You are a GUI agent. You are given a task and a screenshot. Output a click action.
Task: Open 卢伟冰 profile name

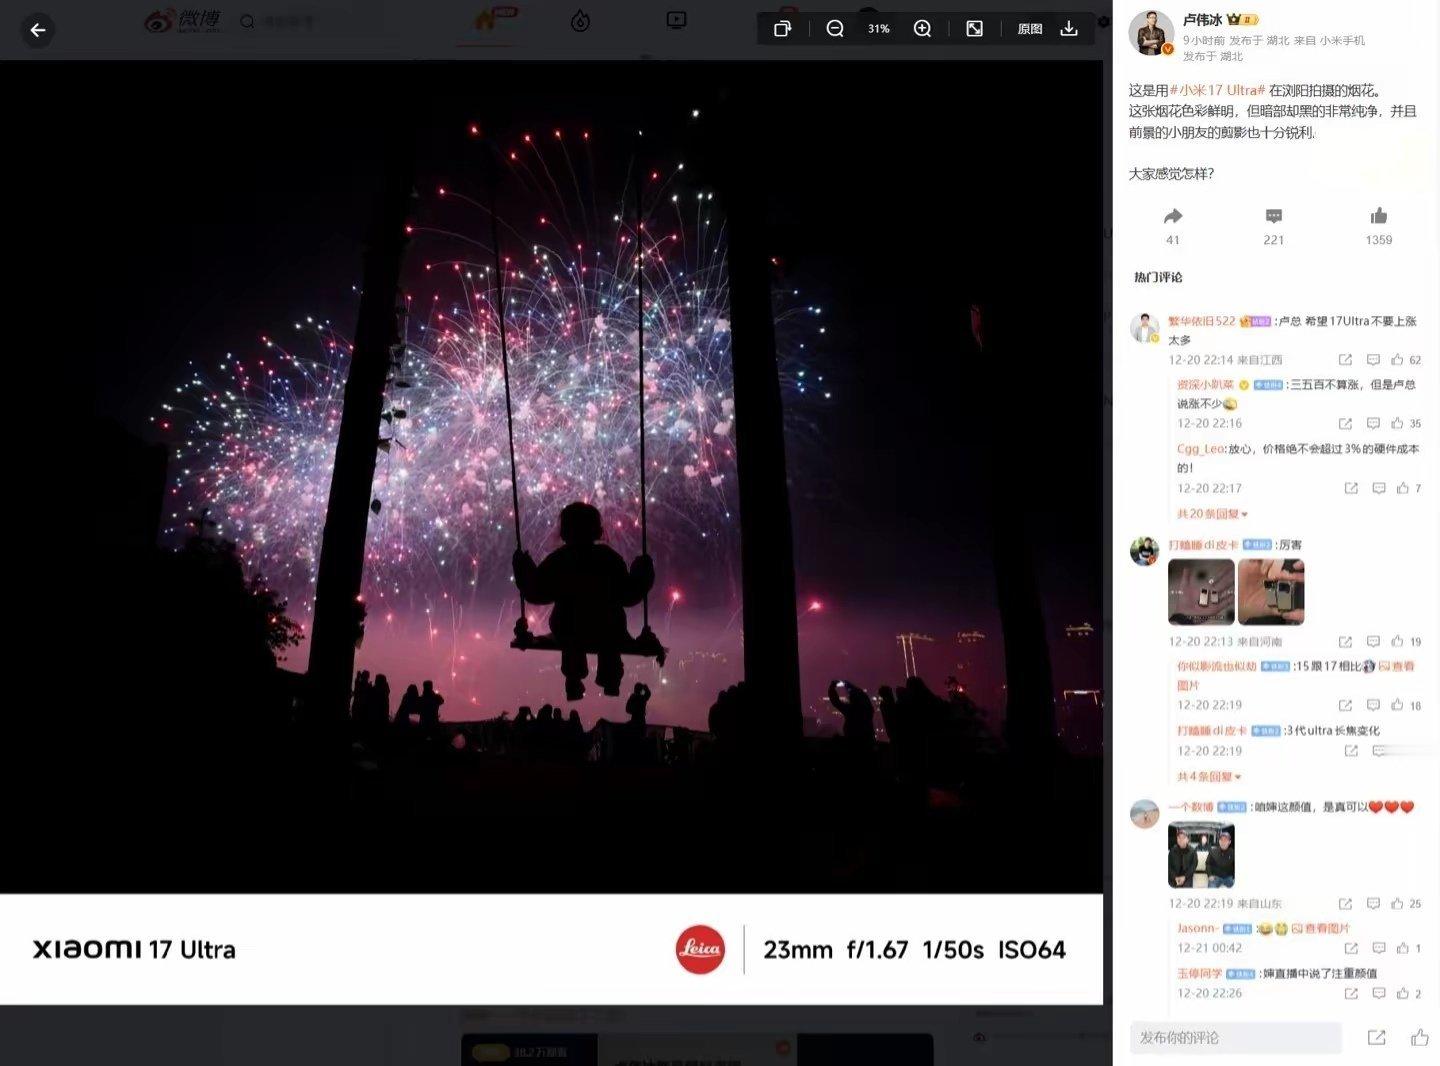pos(1202,19)
